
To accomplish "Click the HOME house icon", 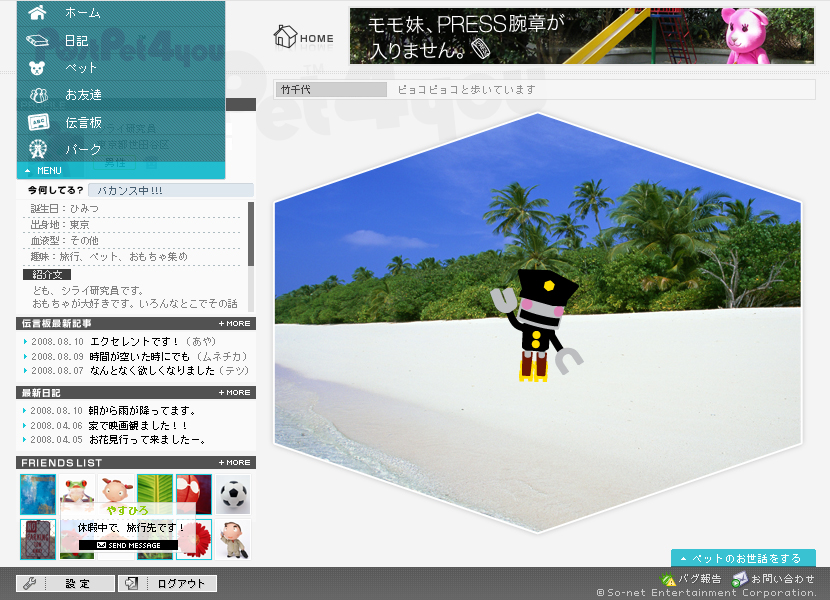I will coord(285,37).
